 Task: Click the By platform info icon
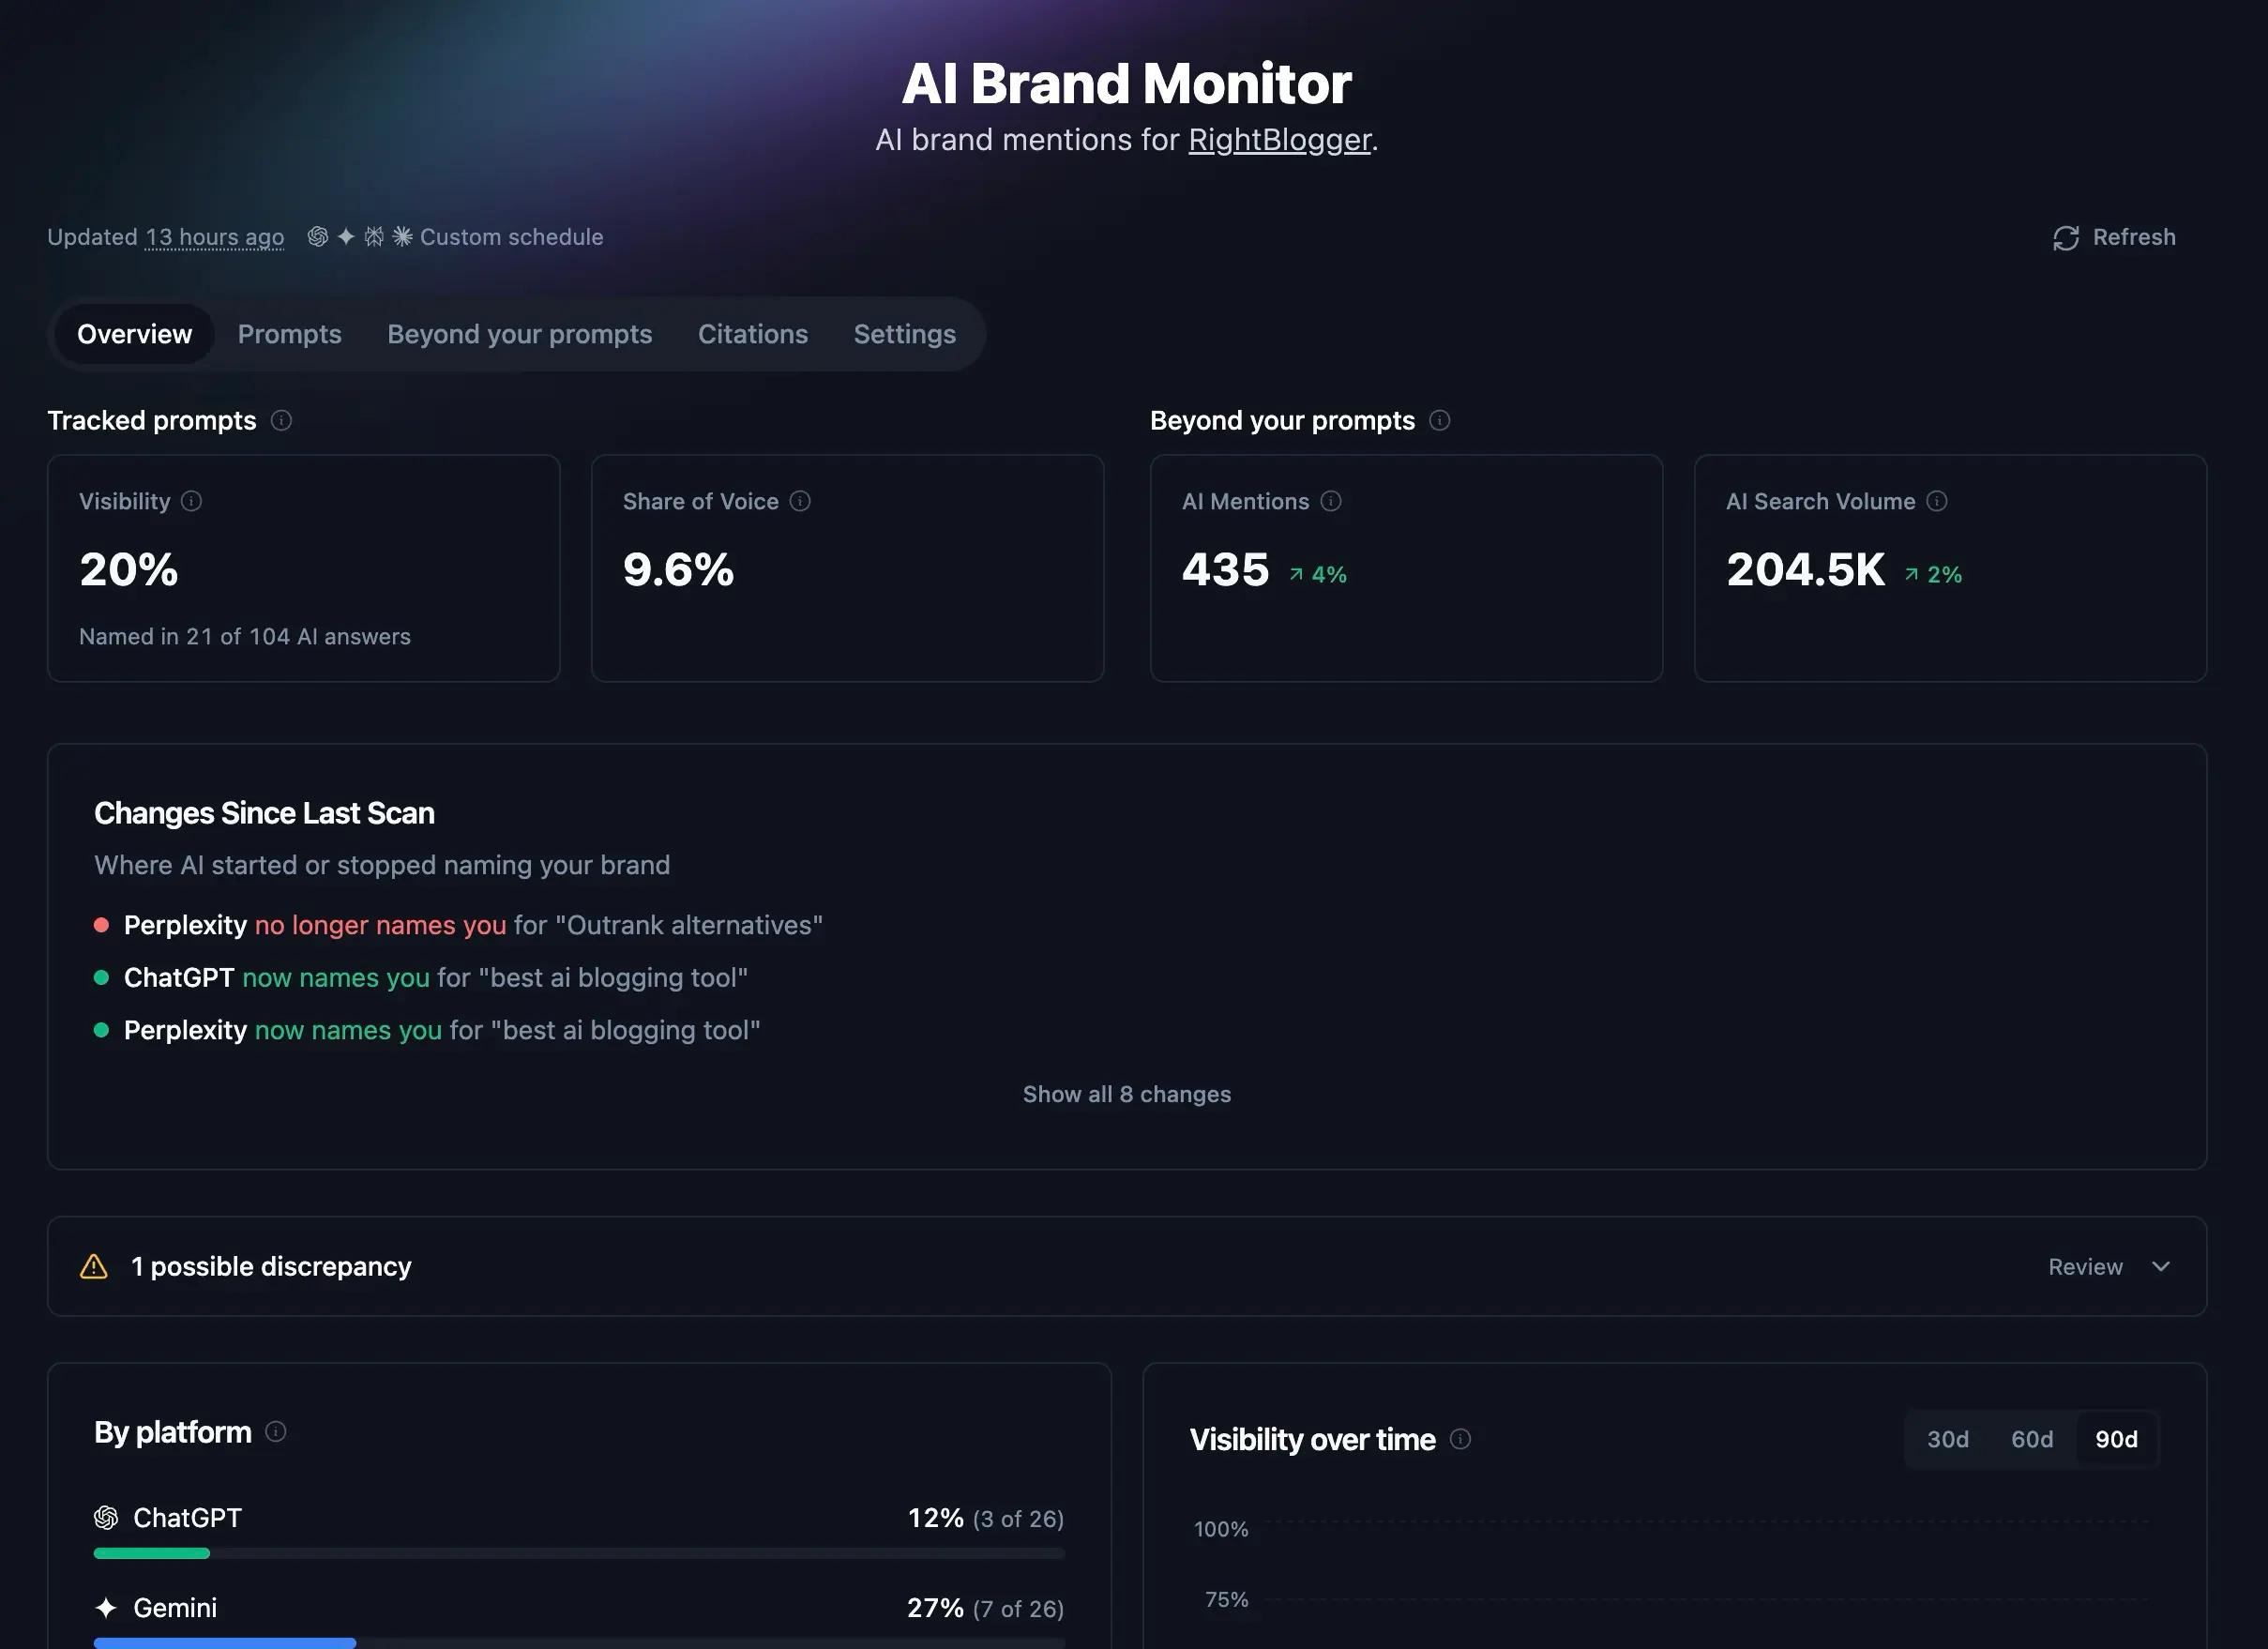[276, 1432]
